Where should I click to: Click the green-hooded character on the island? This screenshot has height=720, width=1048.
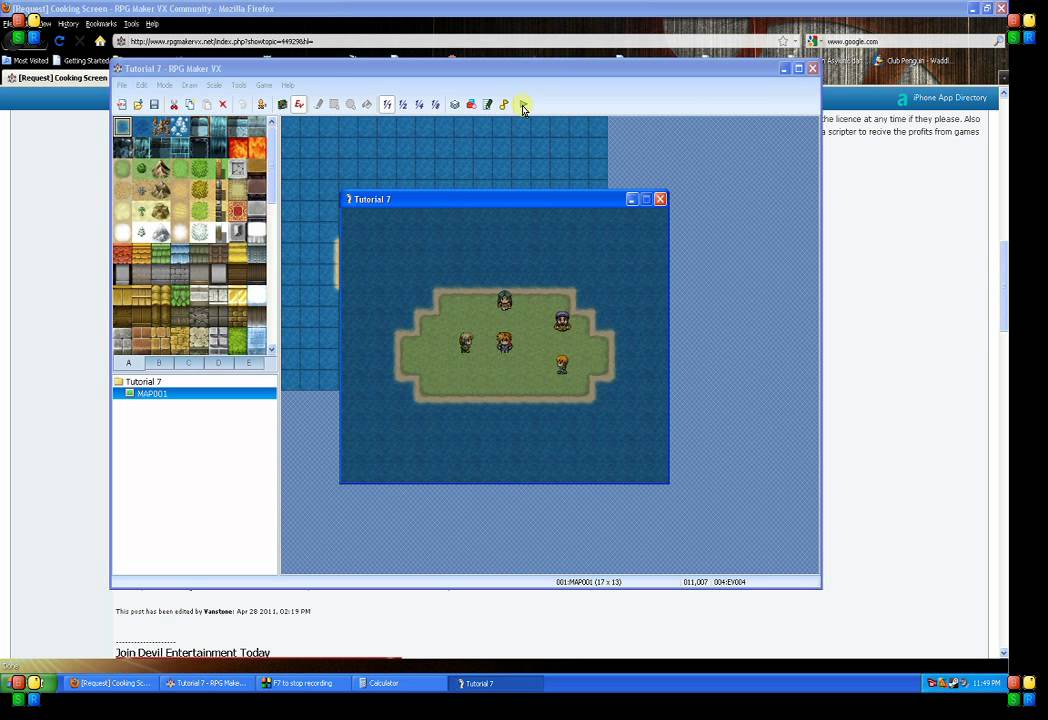(x=505, y=300)
